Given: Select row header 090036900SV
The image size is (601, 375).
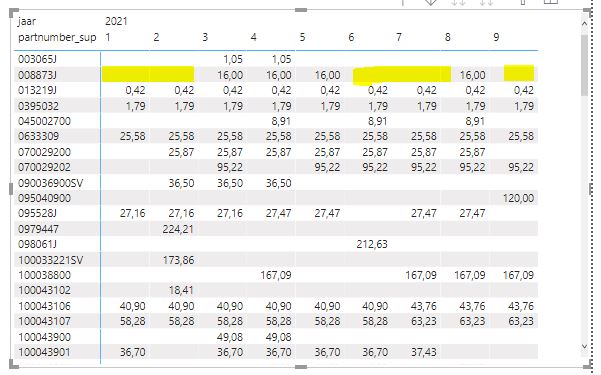Looking at the screenshot, I should [x=51, y=183].
